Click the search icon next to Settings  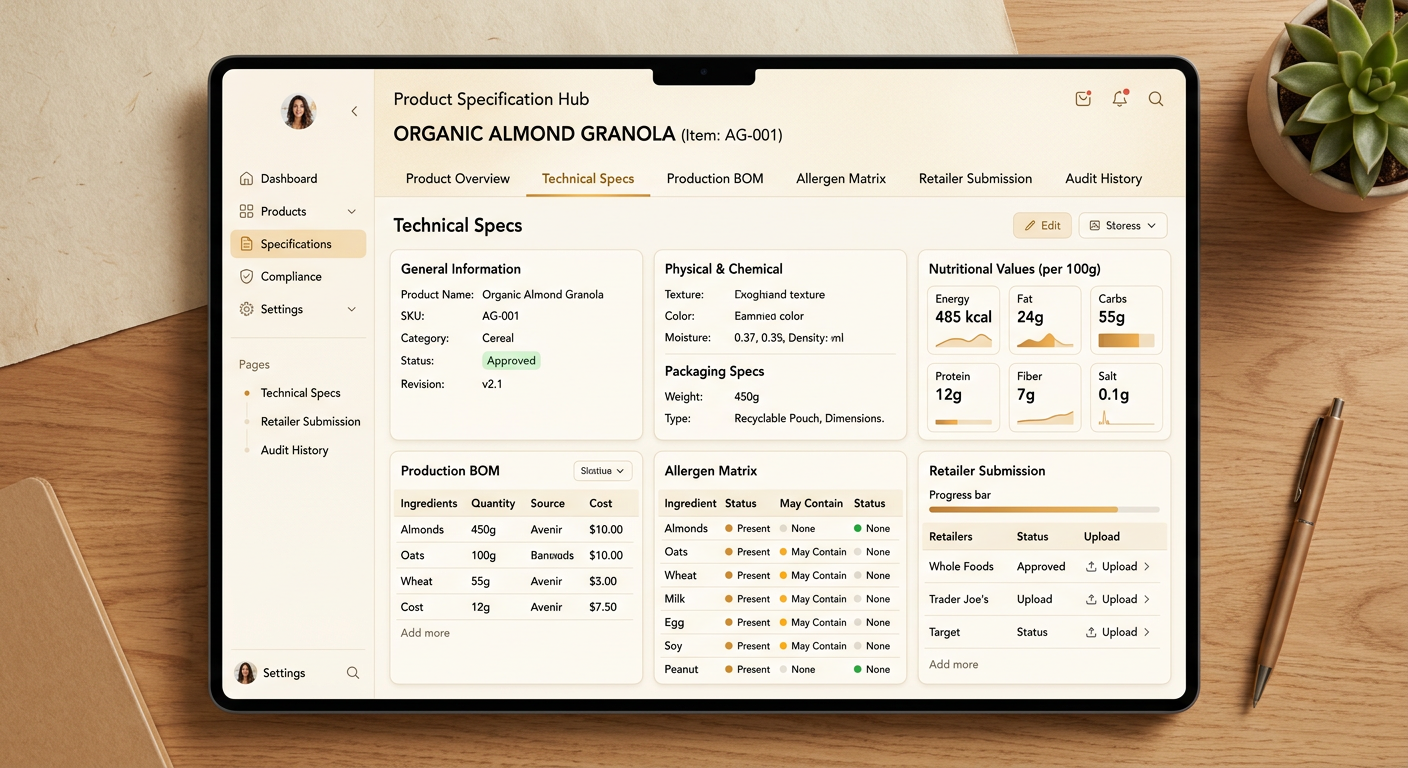[x=353, y=673]
